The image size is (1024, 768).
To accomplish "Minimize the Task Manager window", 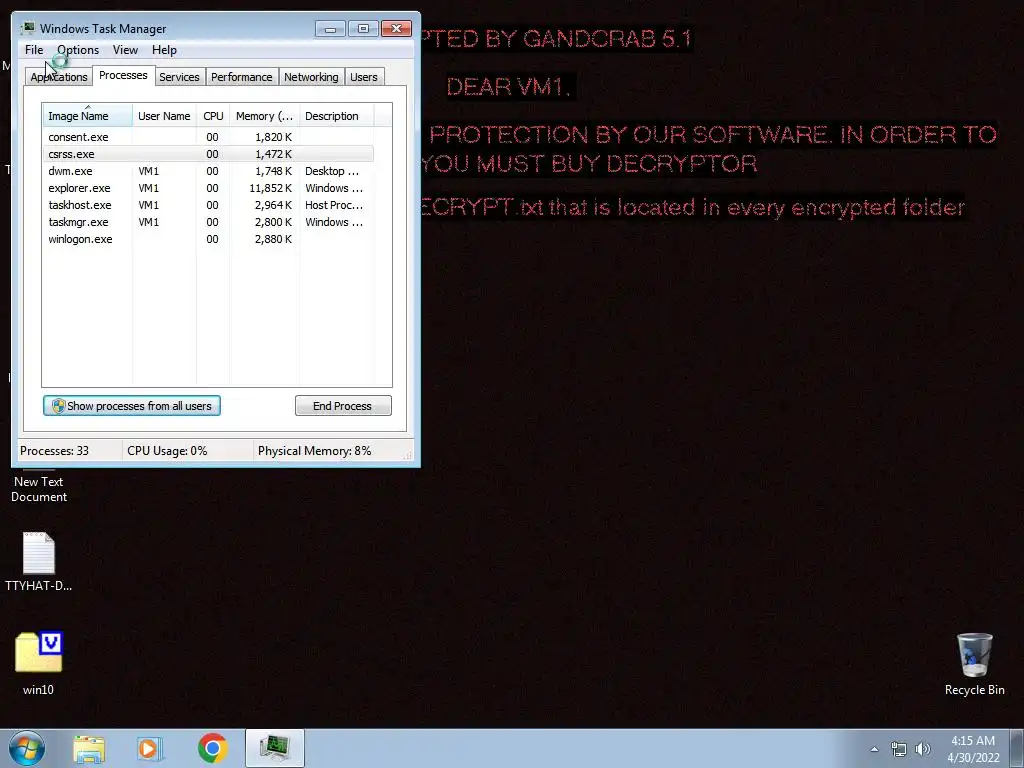I will (330, 29).
